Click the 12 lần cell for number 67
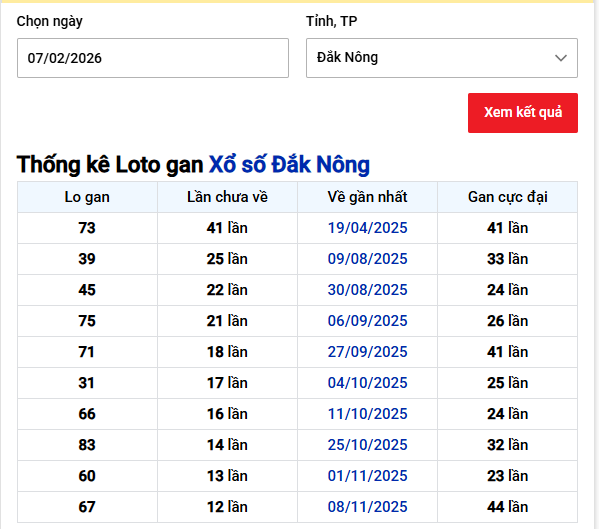This screenshot has height=529, width=599. coord(227,507)
